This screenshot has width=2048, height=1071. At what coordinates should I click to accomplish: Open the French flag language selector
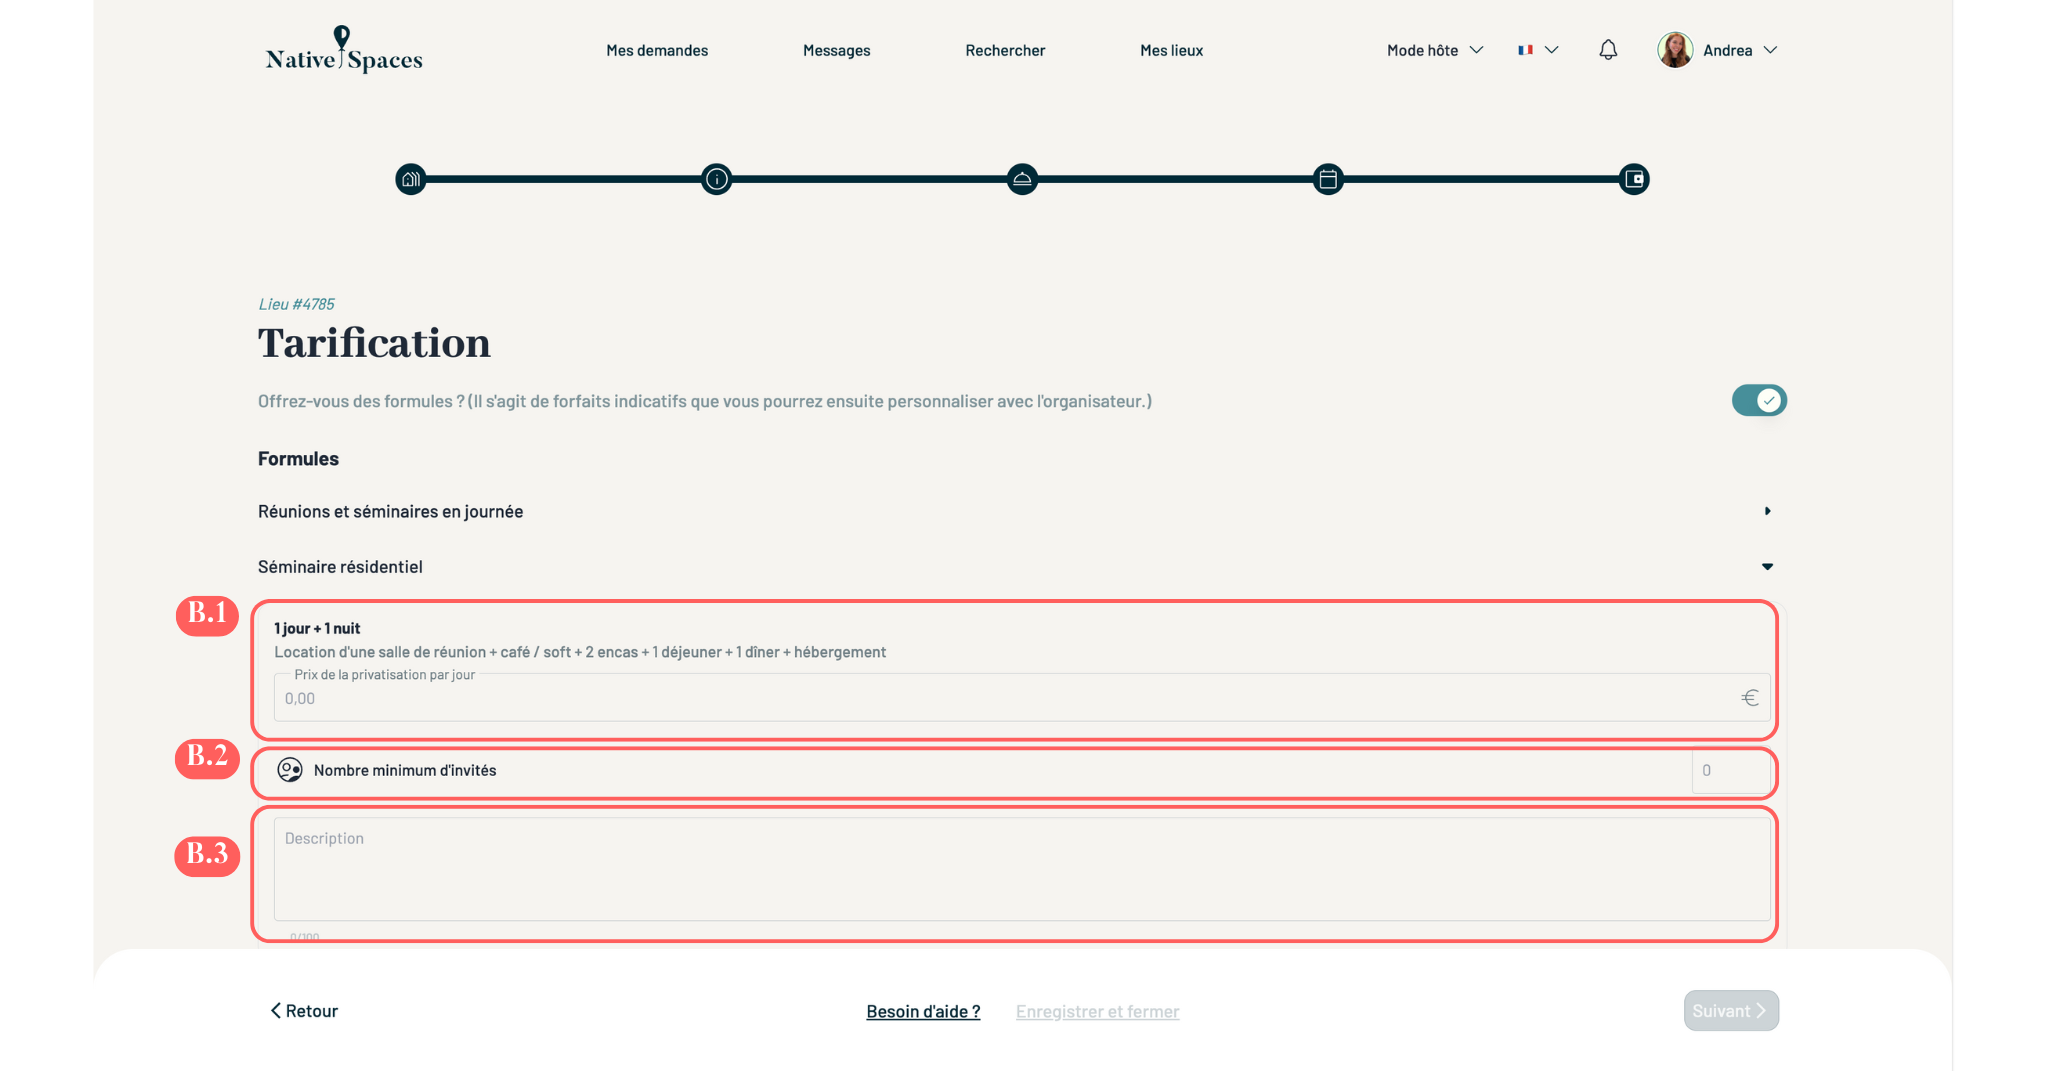click(1537, 50)
